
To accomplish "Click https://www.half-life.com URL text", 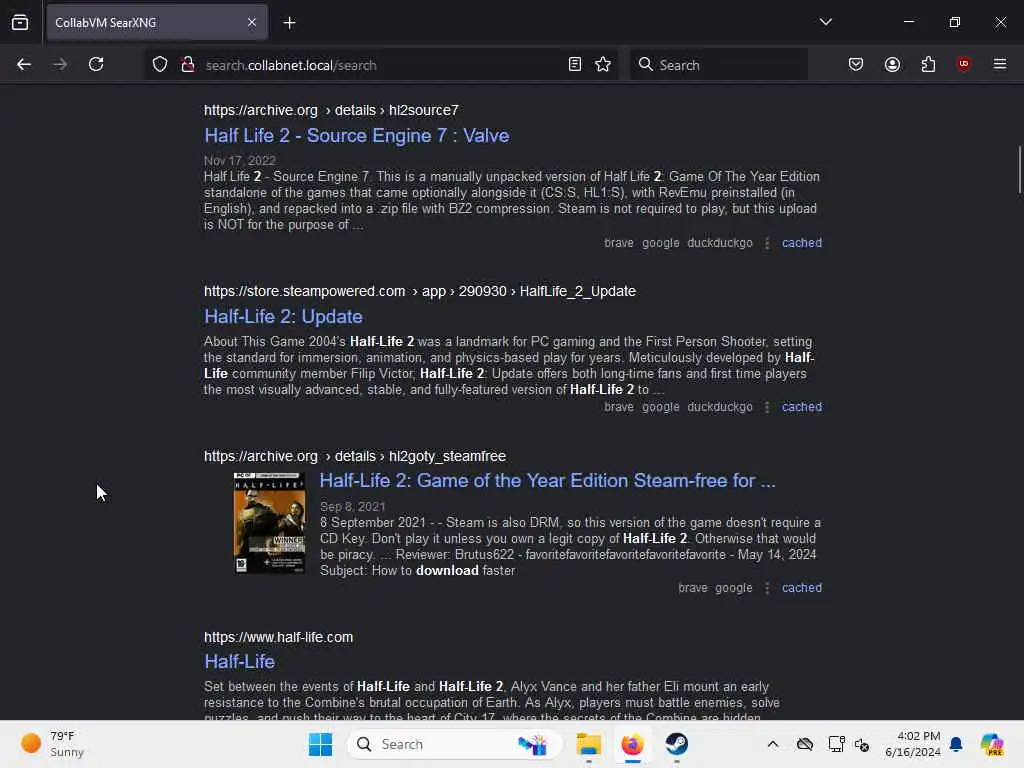I will 278,637.
